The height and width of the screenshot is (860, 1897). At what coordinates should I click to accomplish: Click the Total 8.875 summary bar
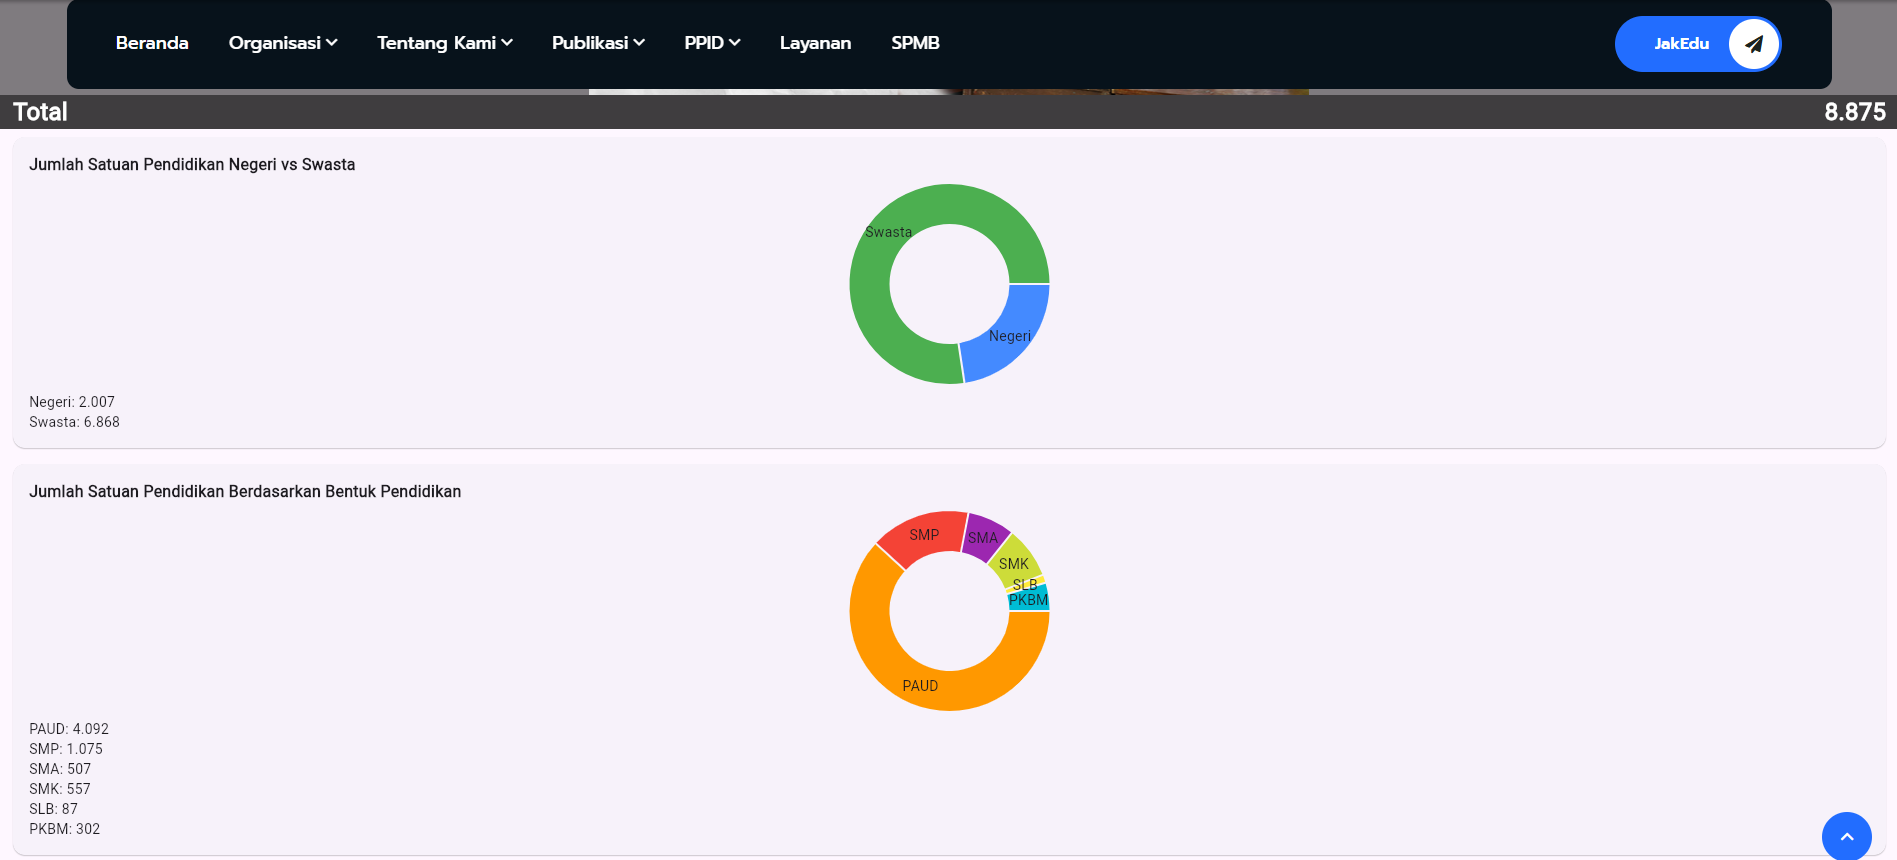948,112
